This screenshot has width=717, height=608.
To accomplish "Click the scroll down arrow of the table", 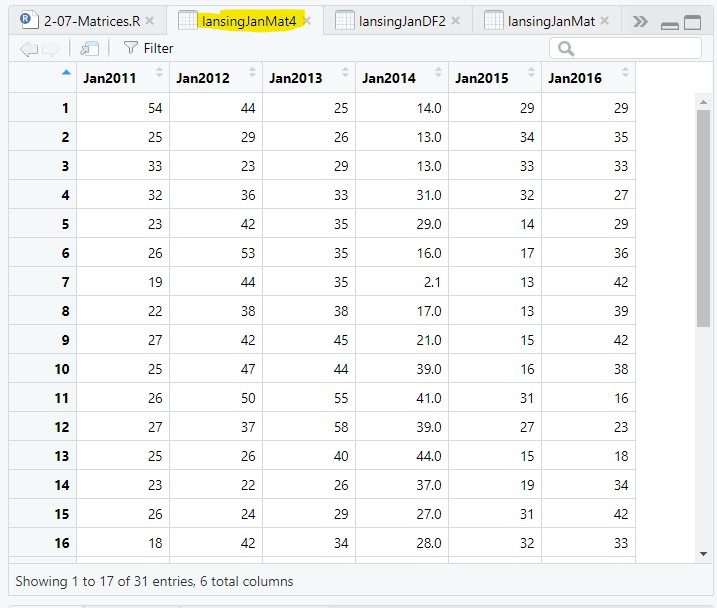I will click(703, 554).
